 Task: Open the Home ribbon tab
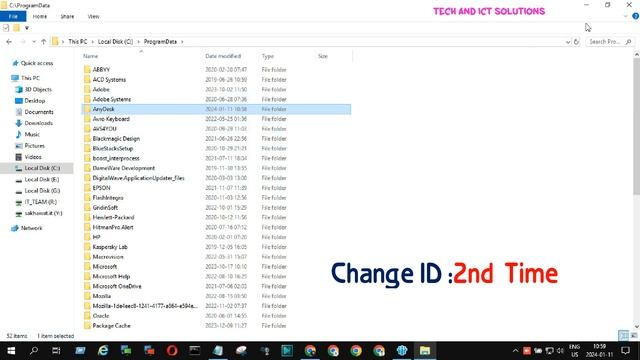click(40, 16)
